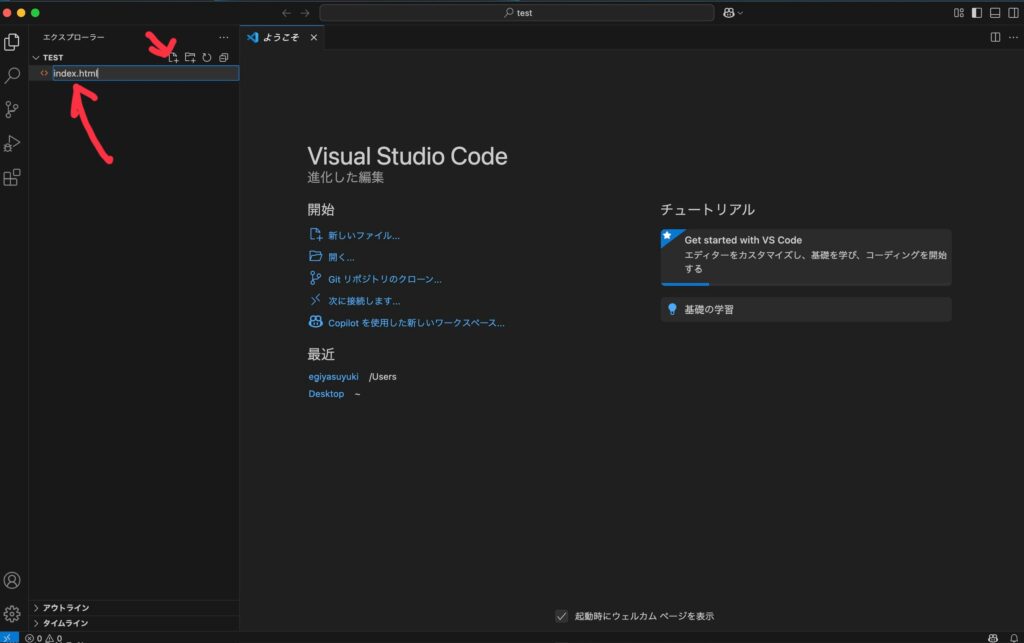Open the errors and warnings counter in the status bar
Image resolution: width=1024 pixels, height=643 pixels.
click(44, 638)
